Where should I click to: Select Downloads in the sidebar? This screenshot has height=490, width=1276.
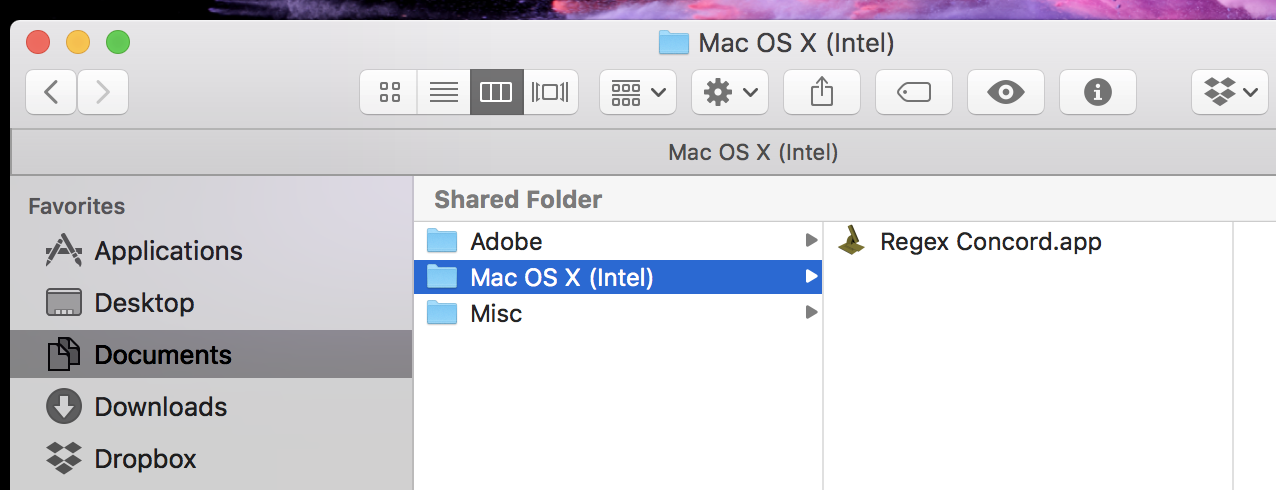tap(160, 407)
